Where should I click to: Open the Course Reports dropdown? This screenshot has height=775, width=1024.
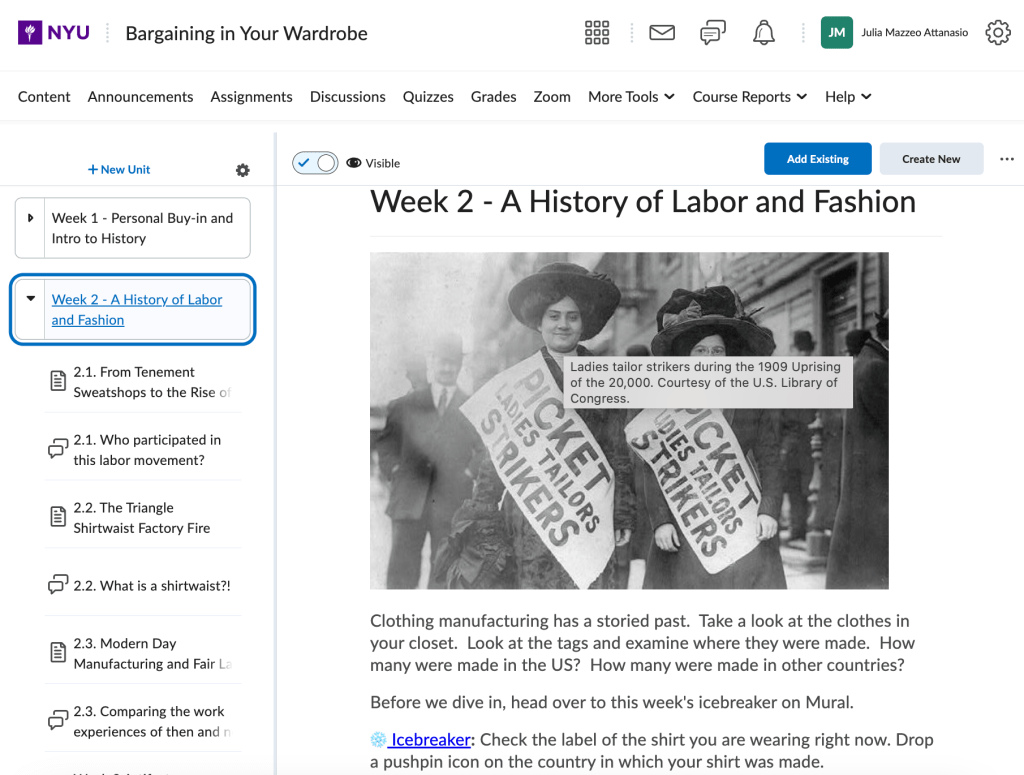(x=749, y=97)
